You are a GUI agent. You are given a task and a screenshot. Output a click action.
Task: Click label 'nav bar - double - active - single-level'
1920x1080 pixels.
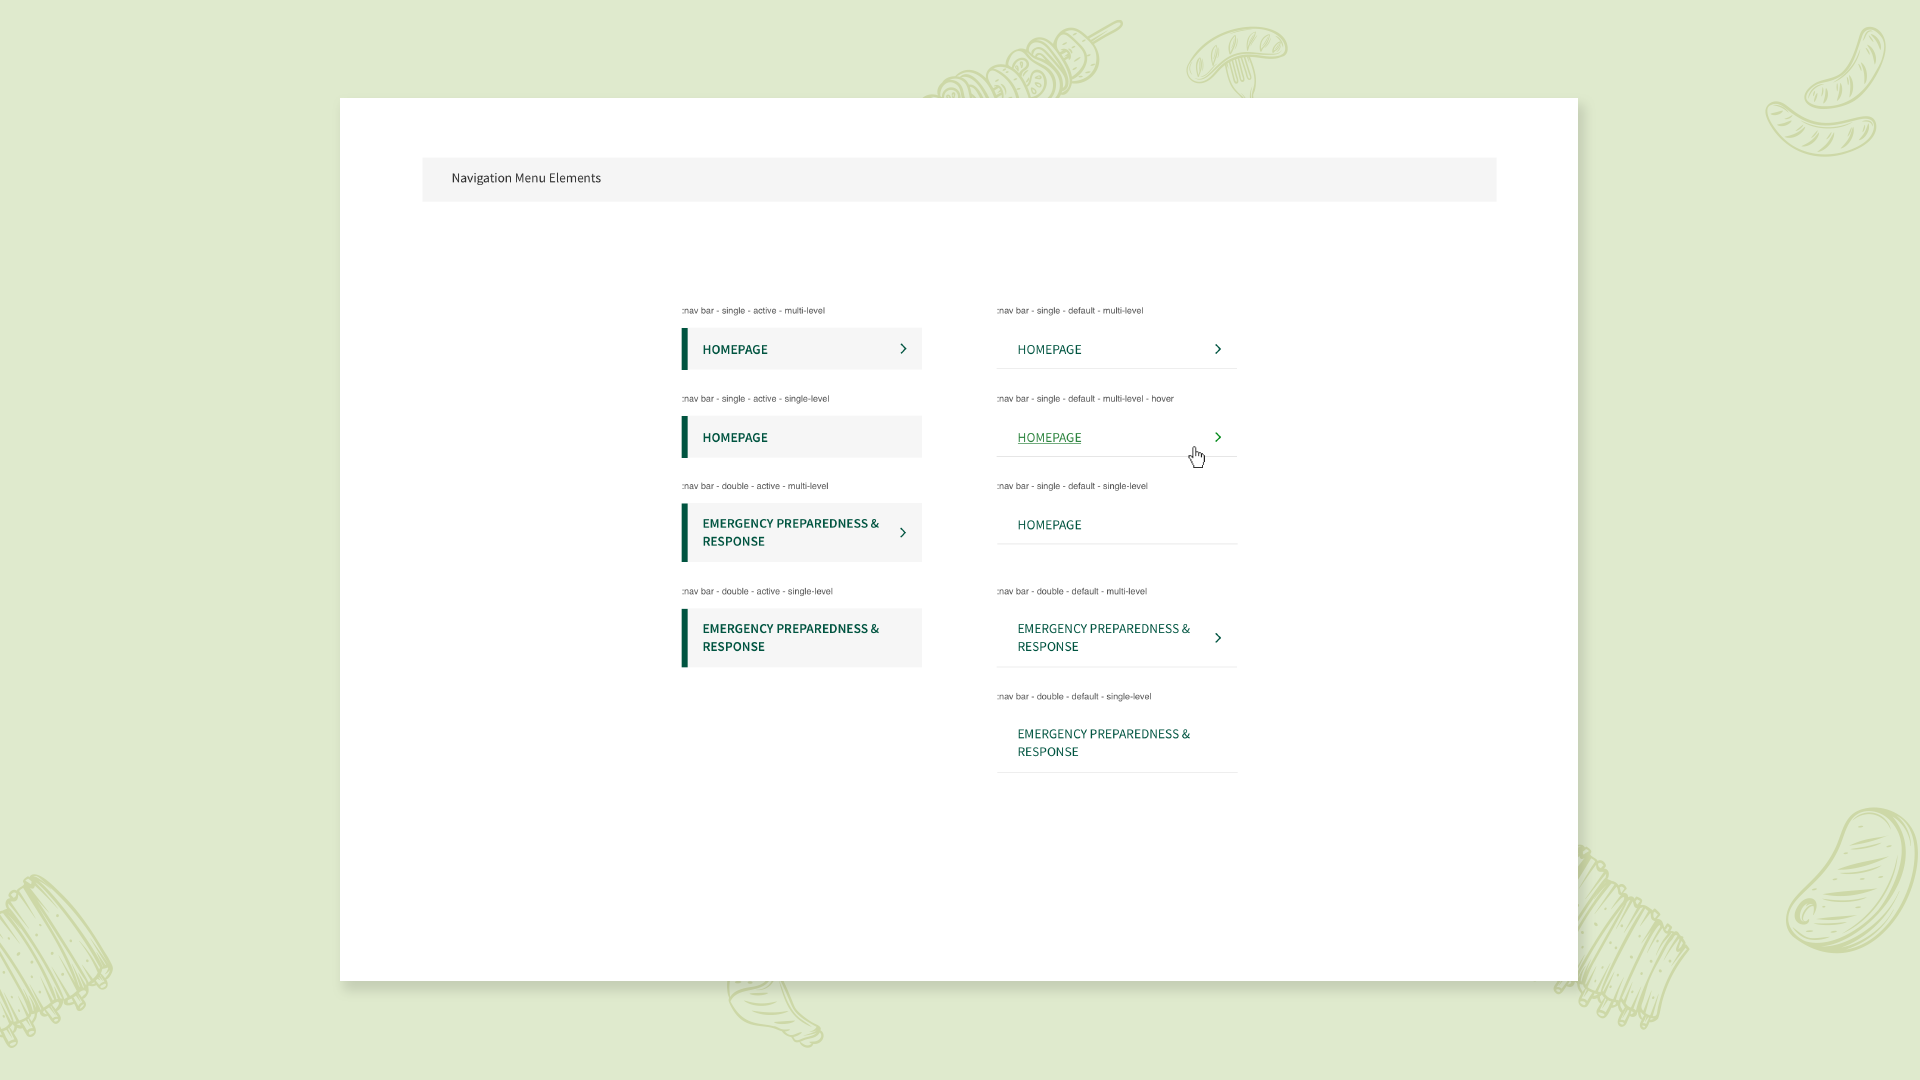758,591
